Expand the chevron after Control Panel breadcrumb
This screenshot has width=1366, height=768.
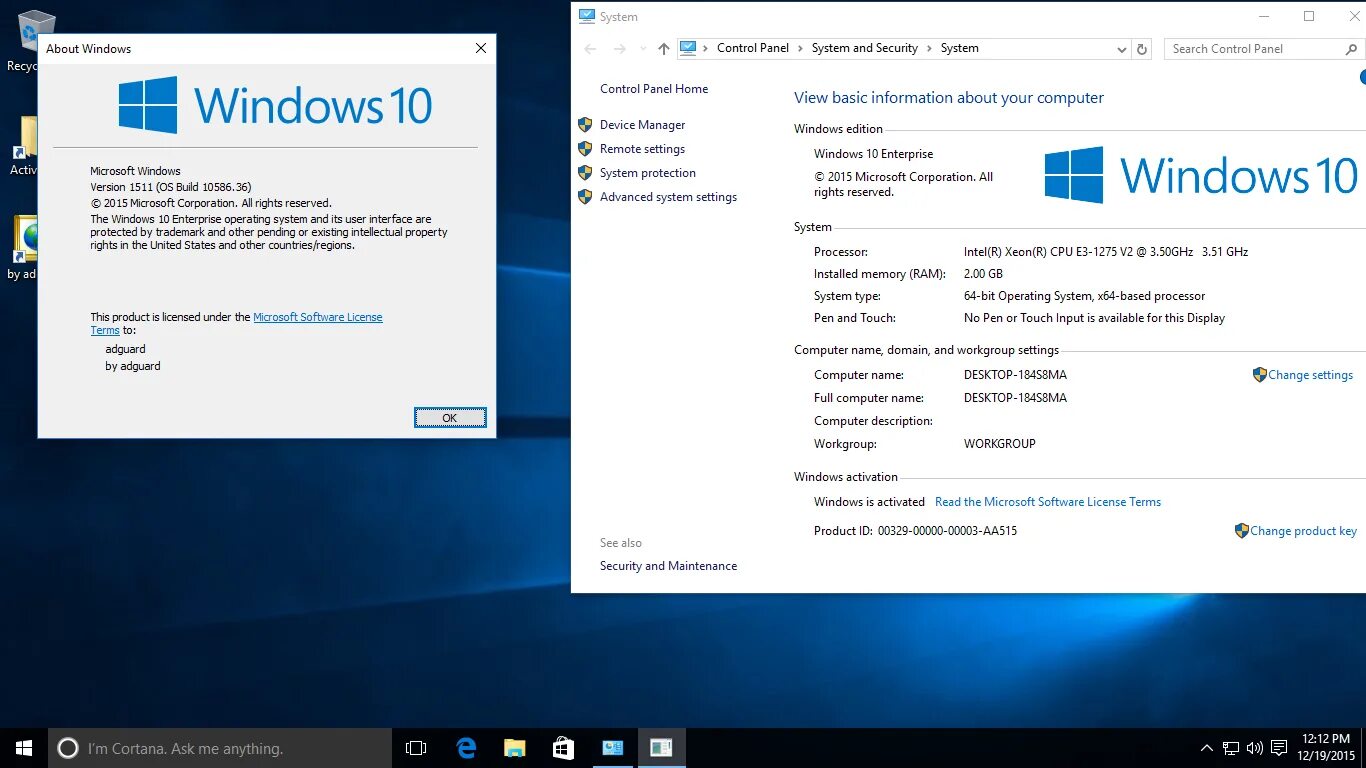pyautogui.click(x=800, y=48)
